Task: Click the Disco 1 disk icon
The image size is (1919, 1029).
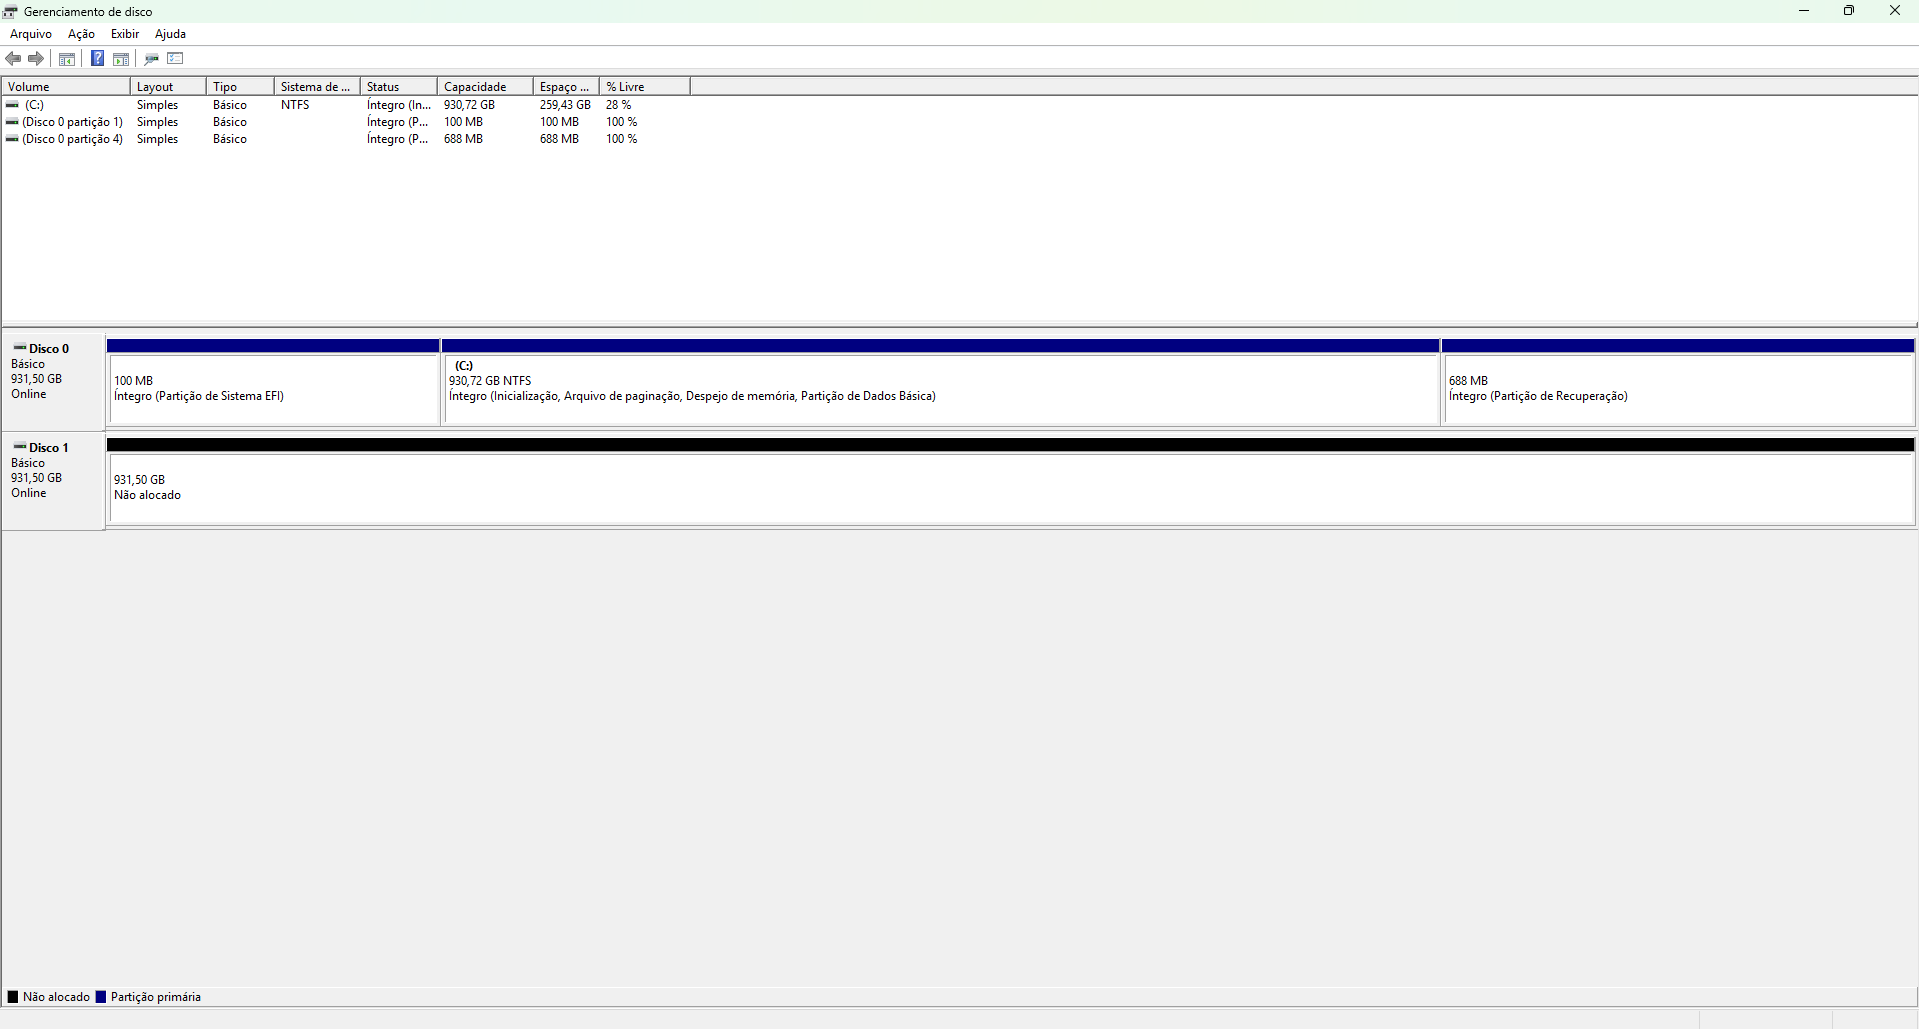Action: (19, 447)
